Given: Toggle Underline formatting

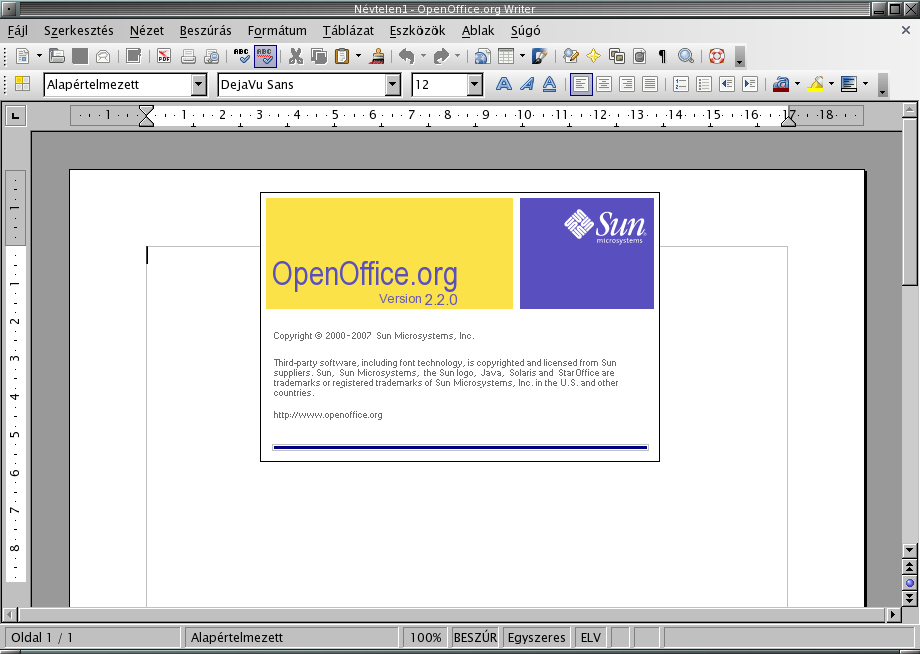Looking at the screenshot, I should tap(549, 84).
